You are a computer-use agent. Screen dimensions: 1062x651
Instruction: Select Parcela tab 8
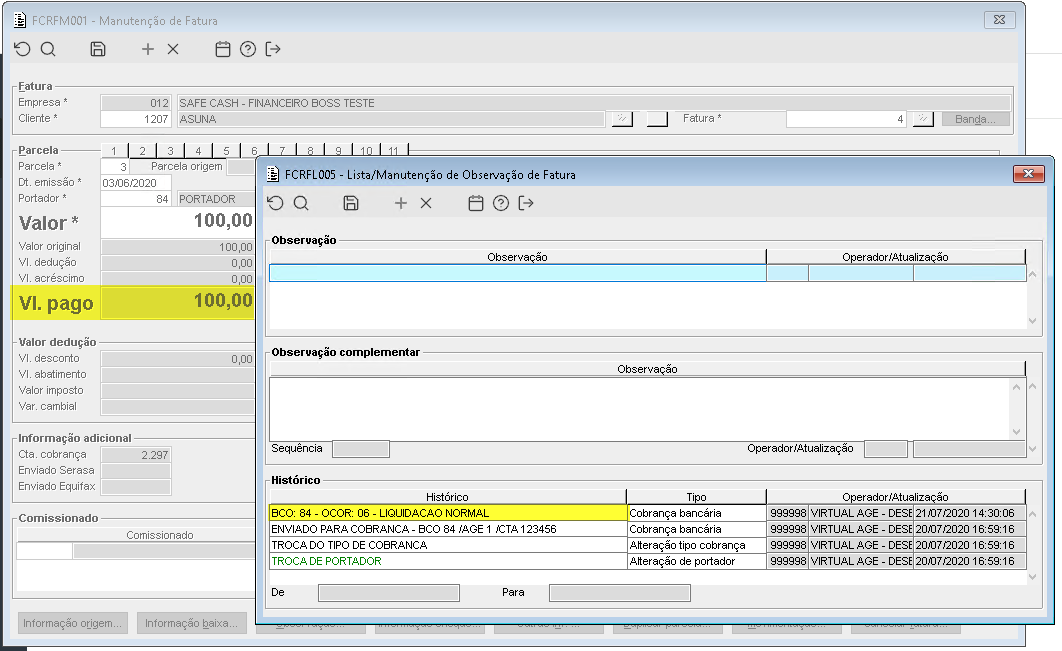coord(310,150)
